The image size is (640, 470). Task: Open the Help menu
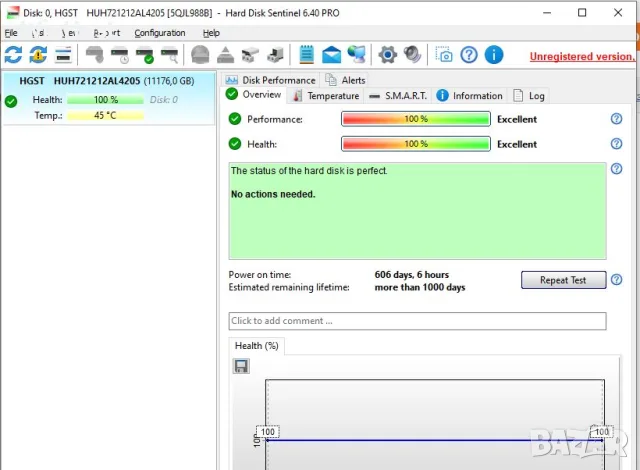211,33
